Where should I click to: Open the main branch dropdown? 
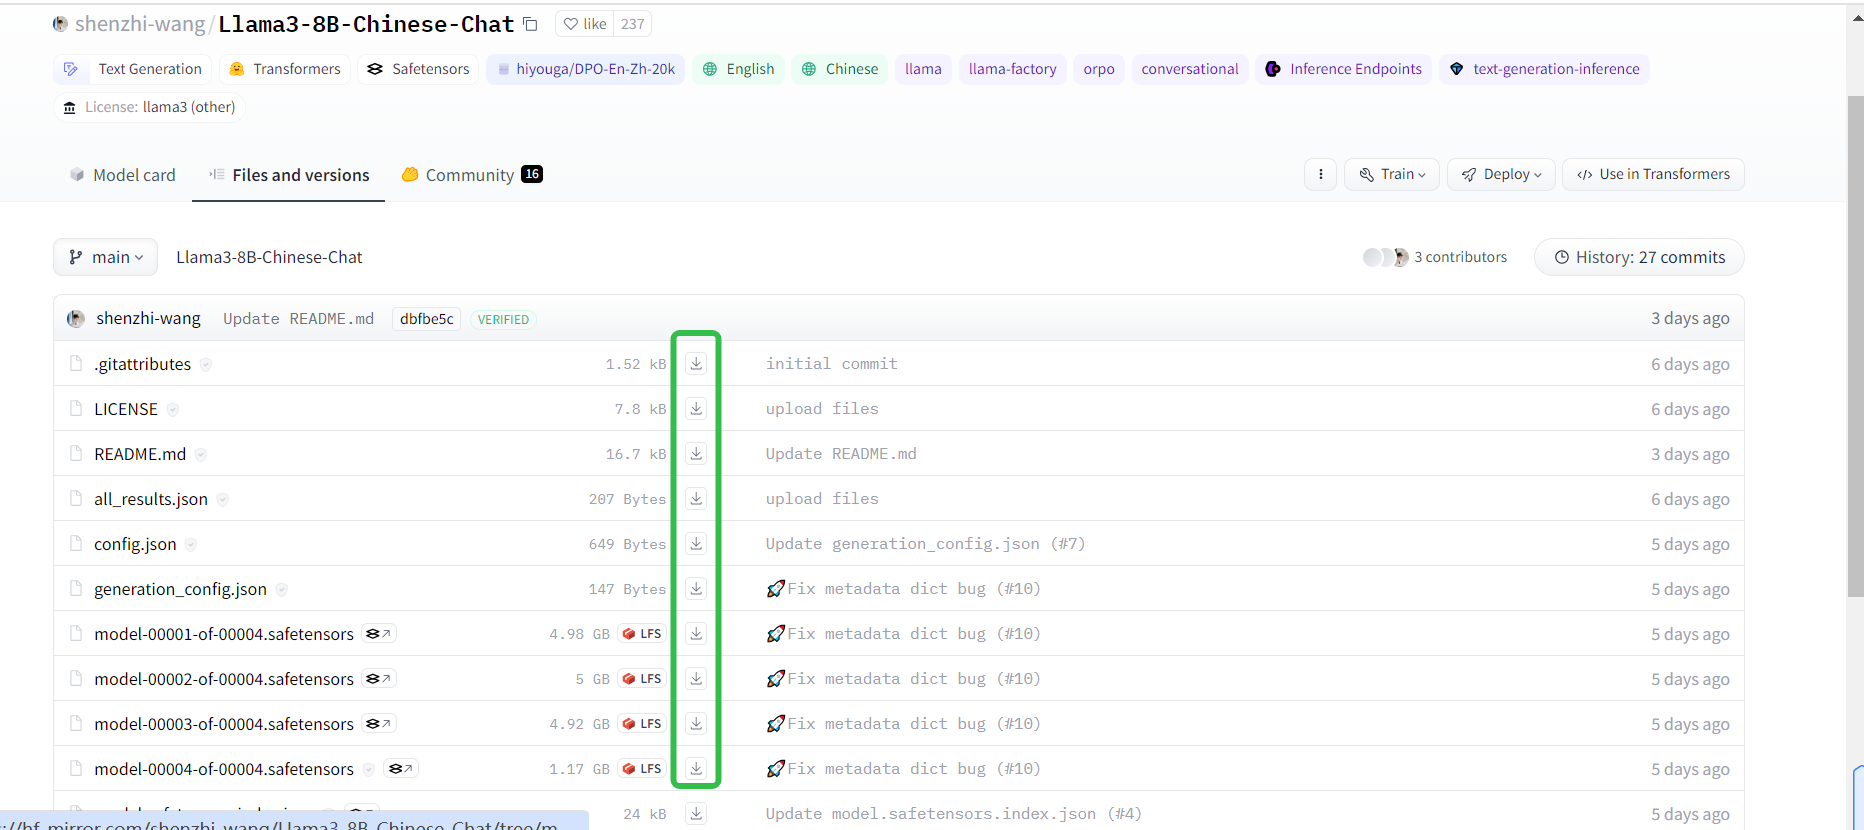coord(105,257)
